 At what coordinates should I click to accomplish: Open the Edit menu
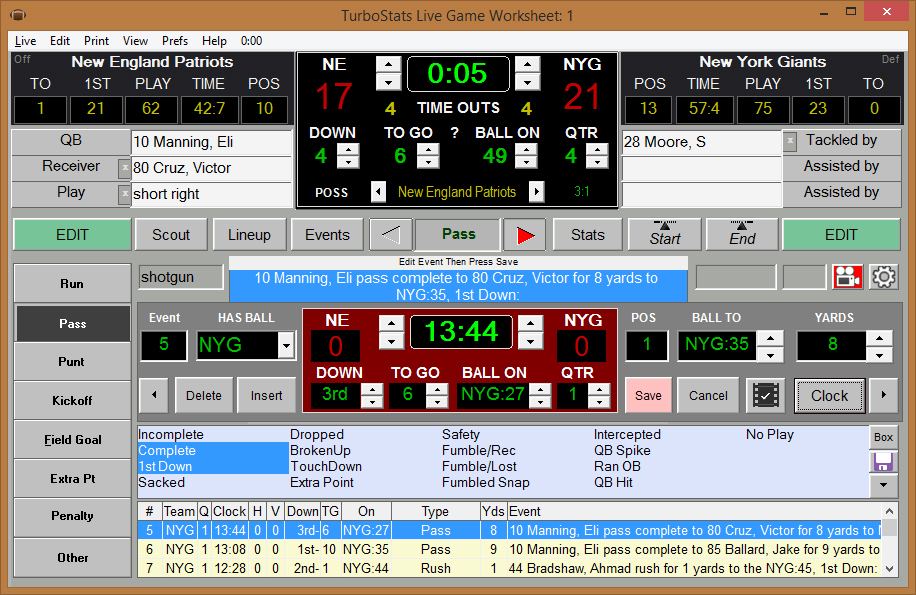[60, 41]
